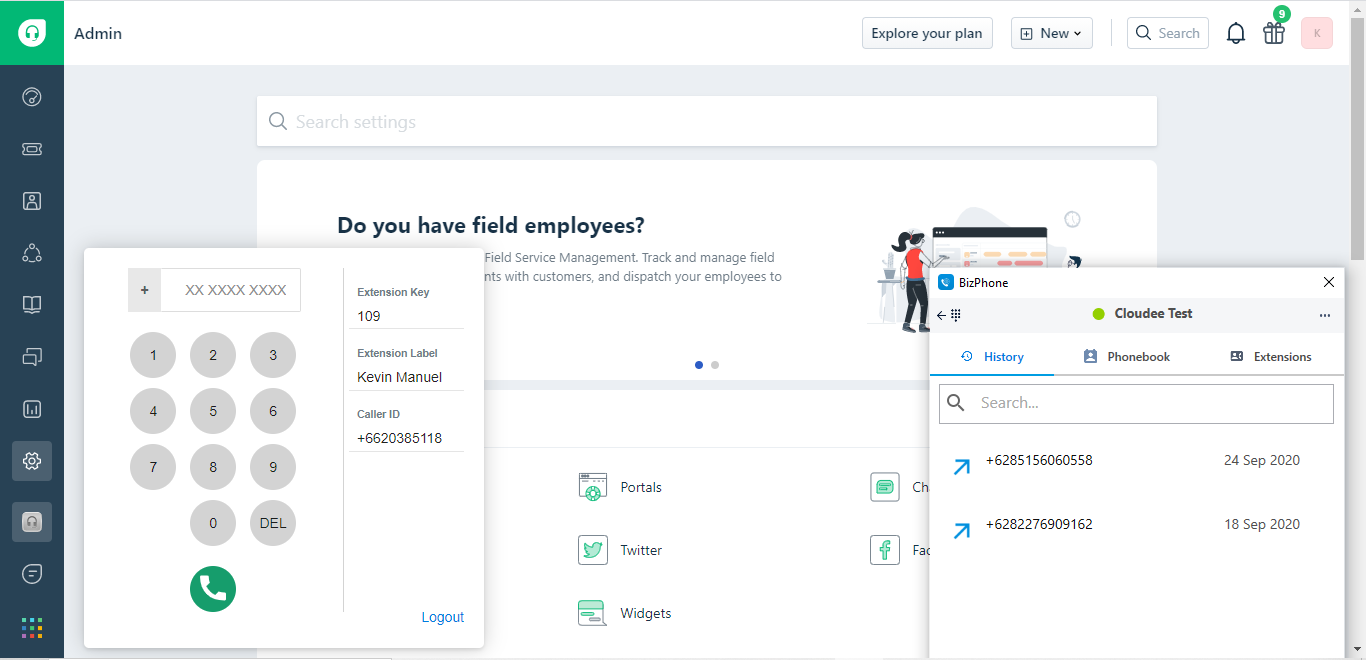Select the second carousel dot under the banner
The image size is (1366, 660).
(714, 365)
